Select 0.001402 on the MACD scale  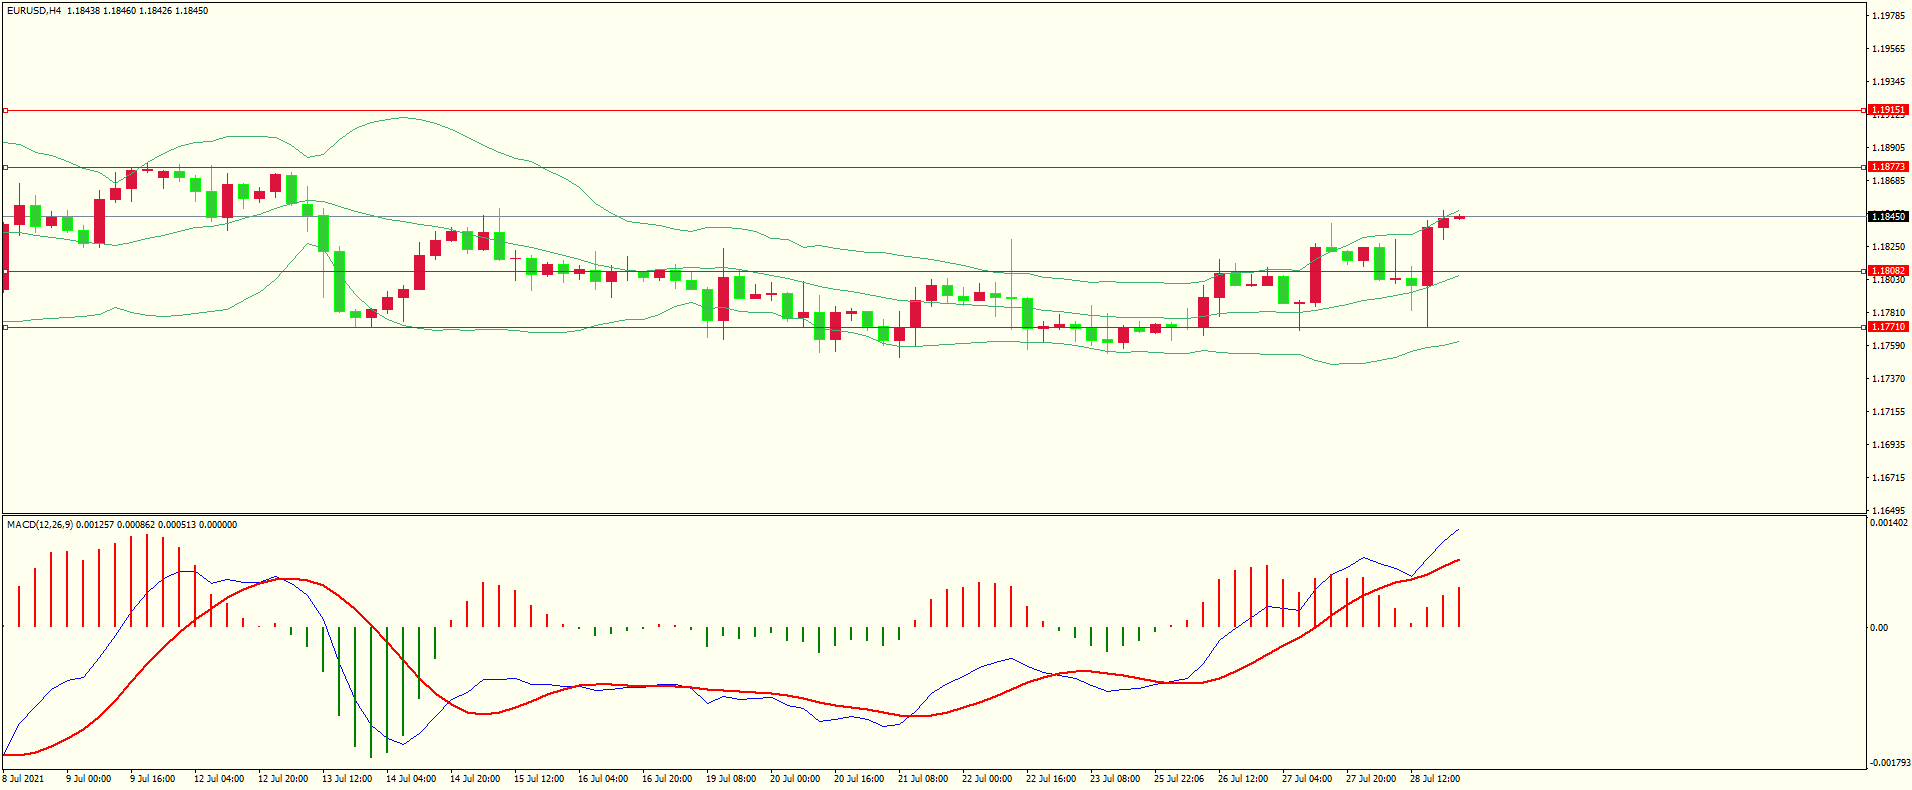point(1888,523)
